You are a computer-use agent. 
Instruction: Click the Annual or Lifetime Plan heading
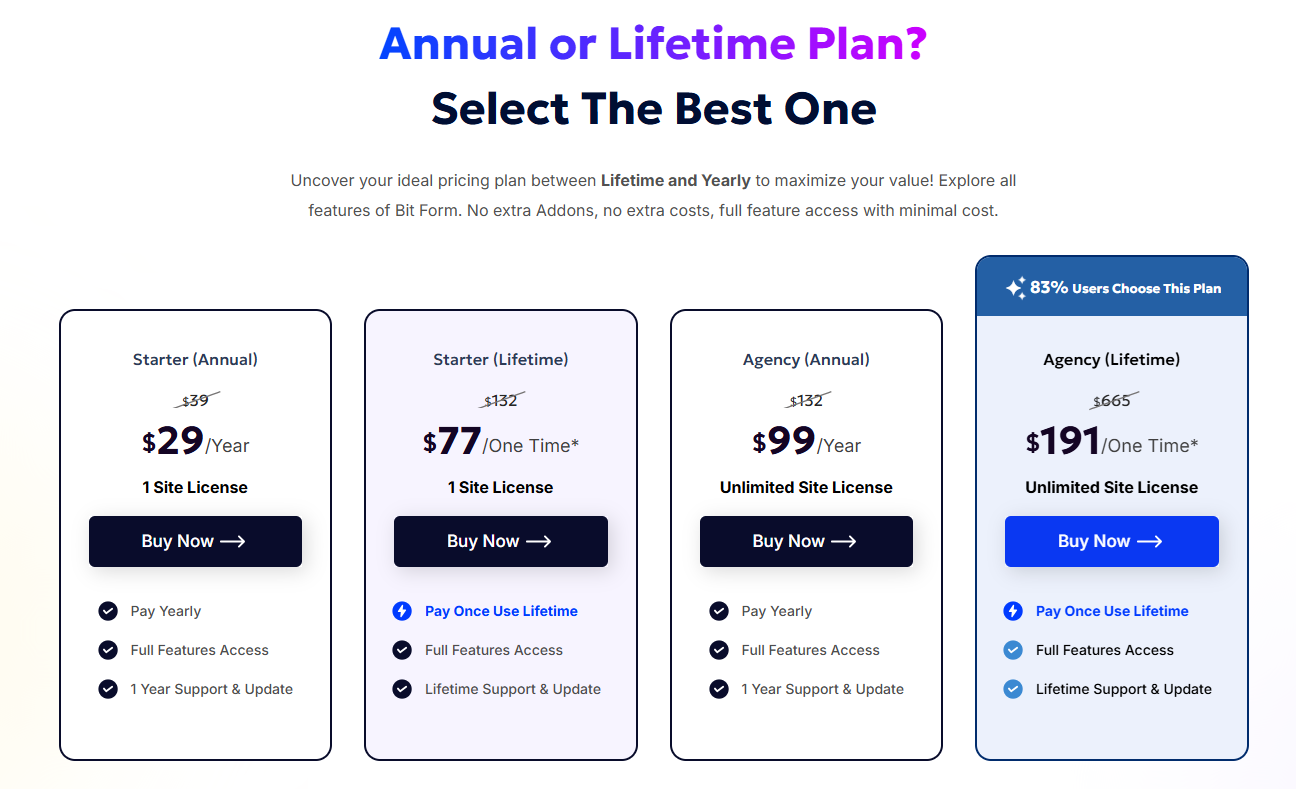tap(653, 44)
